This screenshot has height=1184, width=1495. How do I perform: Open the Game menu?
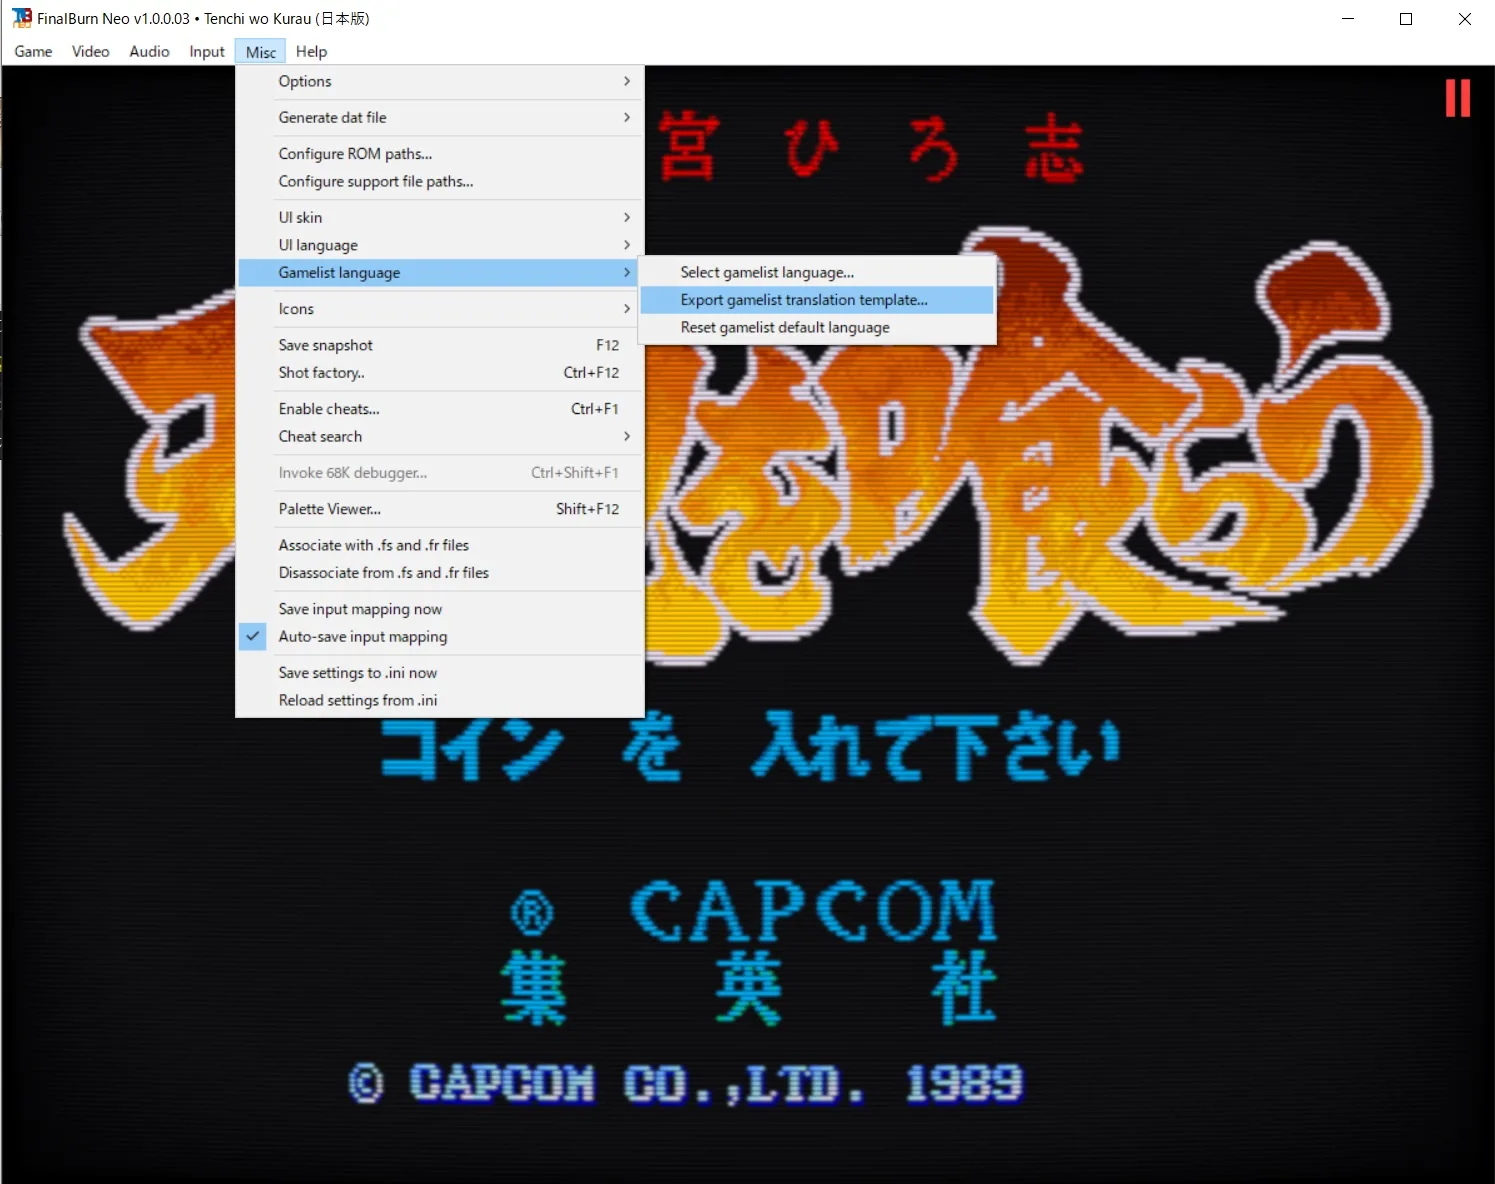[33, 51]
